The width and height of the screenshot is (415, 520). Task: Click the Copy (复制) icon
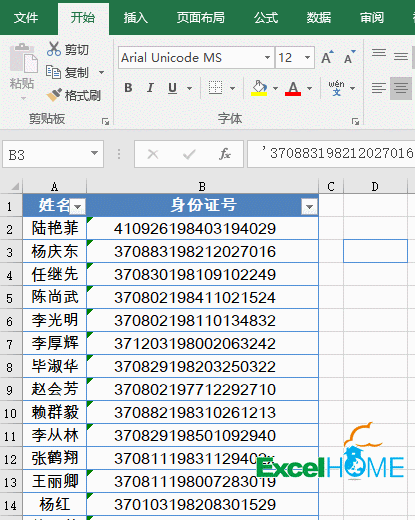tap(53, 72)
